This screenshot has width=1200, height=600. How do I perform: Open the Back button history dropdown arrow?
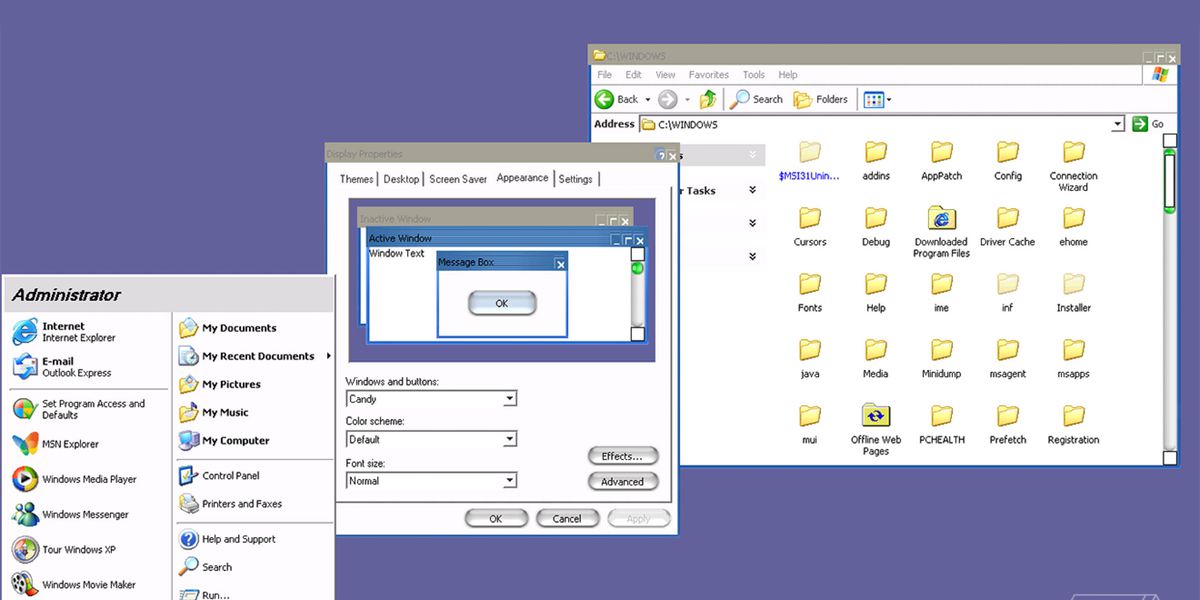coord(647,100)
